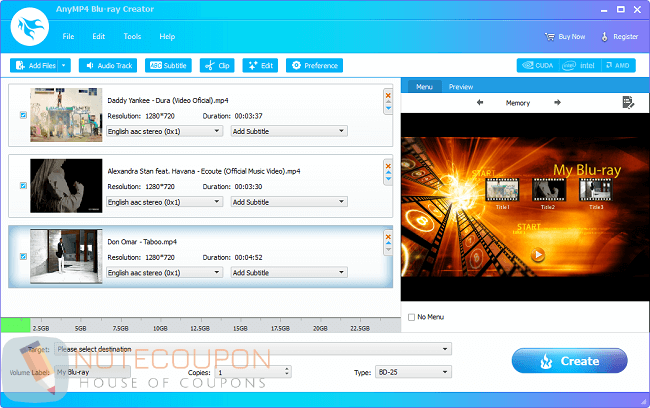
Task: Click Memory template name
Action: pos(518,103)
